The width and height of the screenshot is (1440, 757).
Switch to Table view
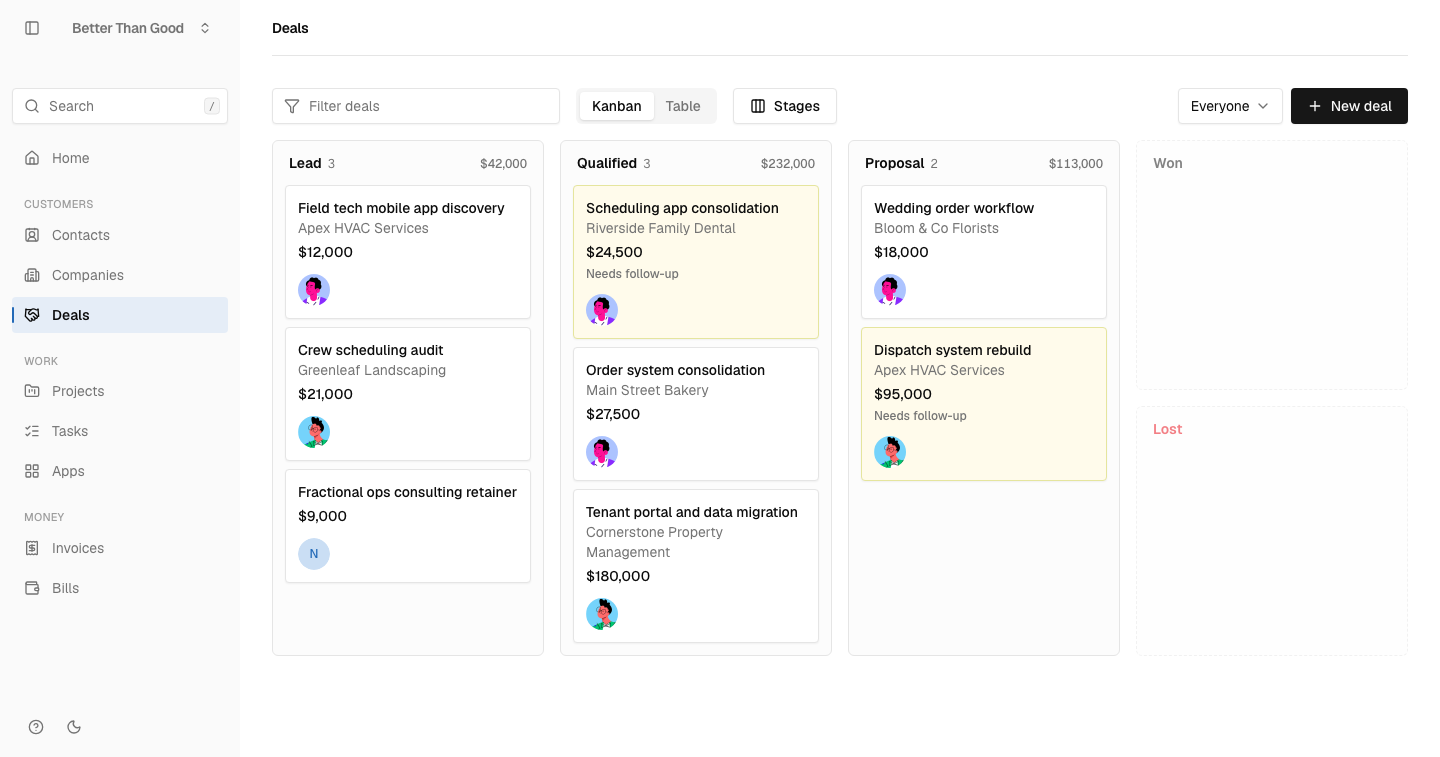[x=683, y=106]
